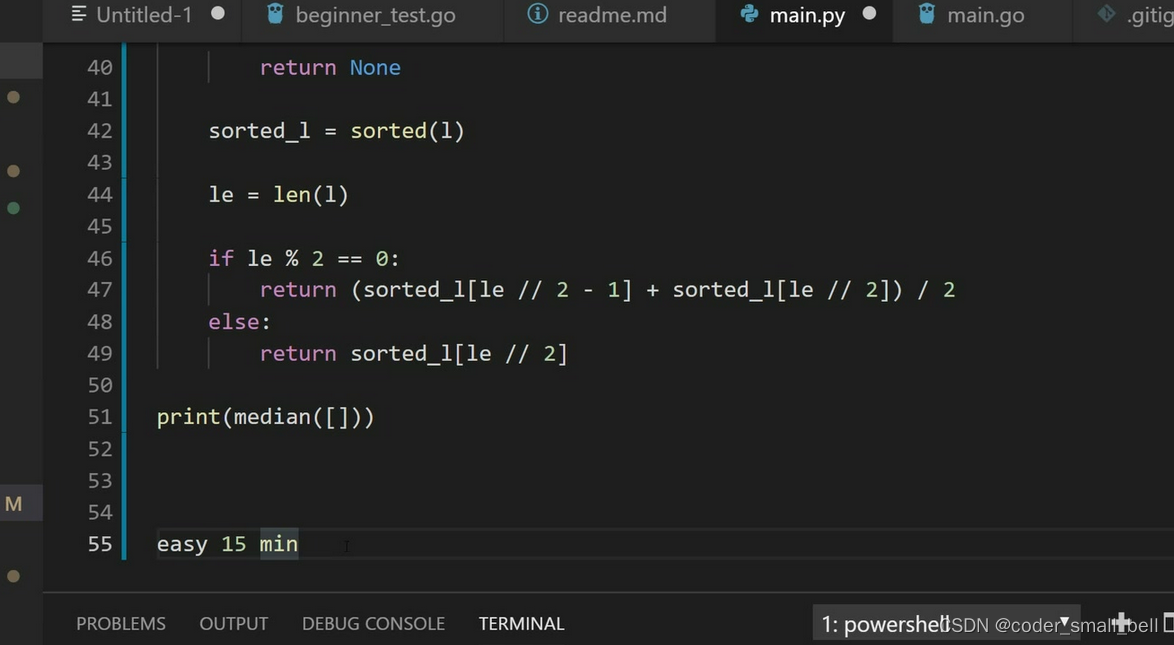Open the DEBUG CONSOLE panel tab
Screen dimensions: 1174x645
pyautogui.click(x=373, y=623)
